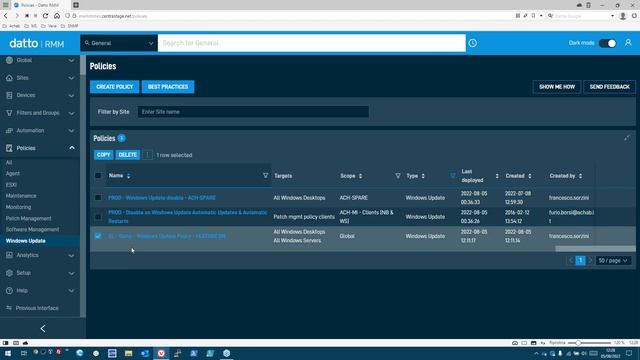This screenshot has width=640, height=360.
Task: Uncheck the Global policy row checkbox
Action: pyautogui.click(x=98, y=236)
